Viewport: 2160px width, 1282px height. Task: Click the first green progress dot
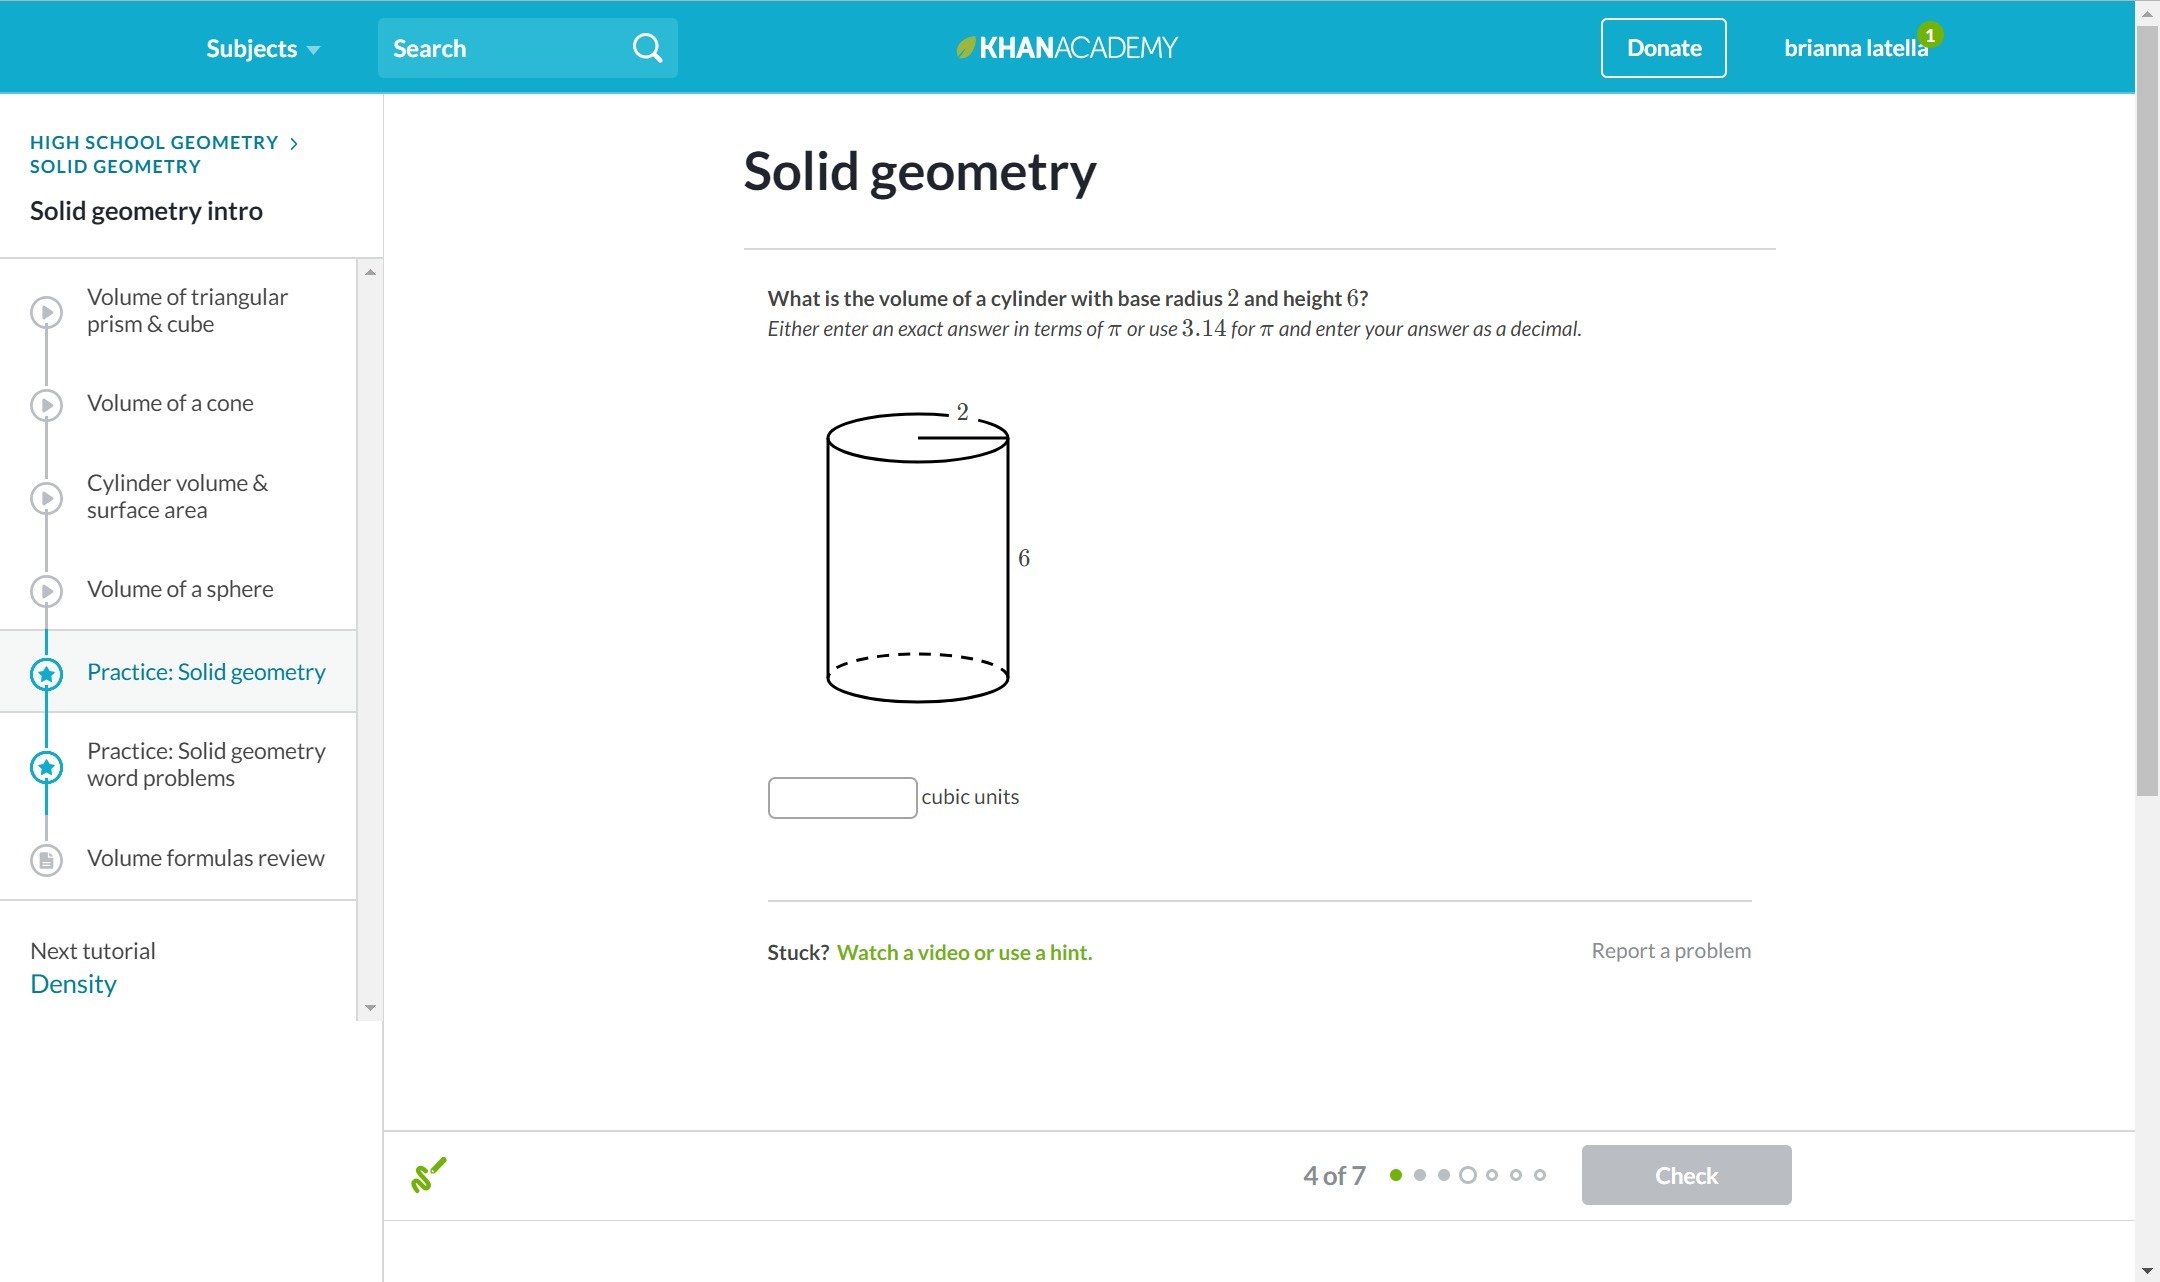click(1396, 1175)
